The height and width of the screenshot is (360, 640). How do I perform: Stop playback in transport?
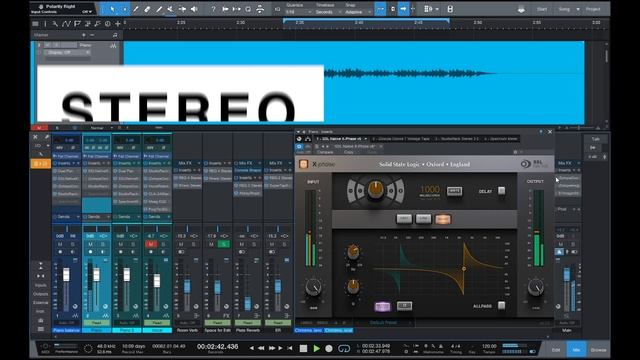[x=303, y=348]
